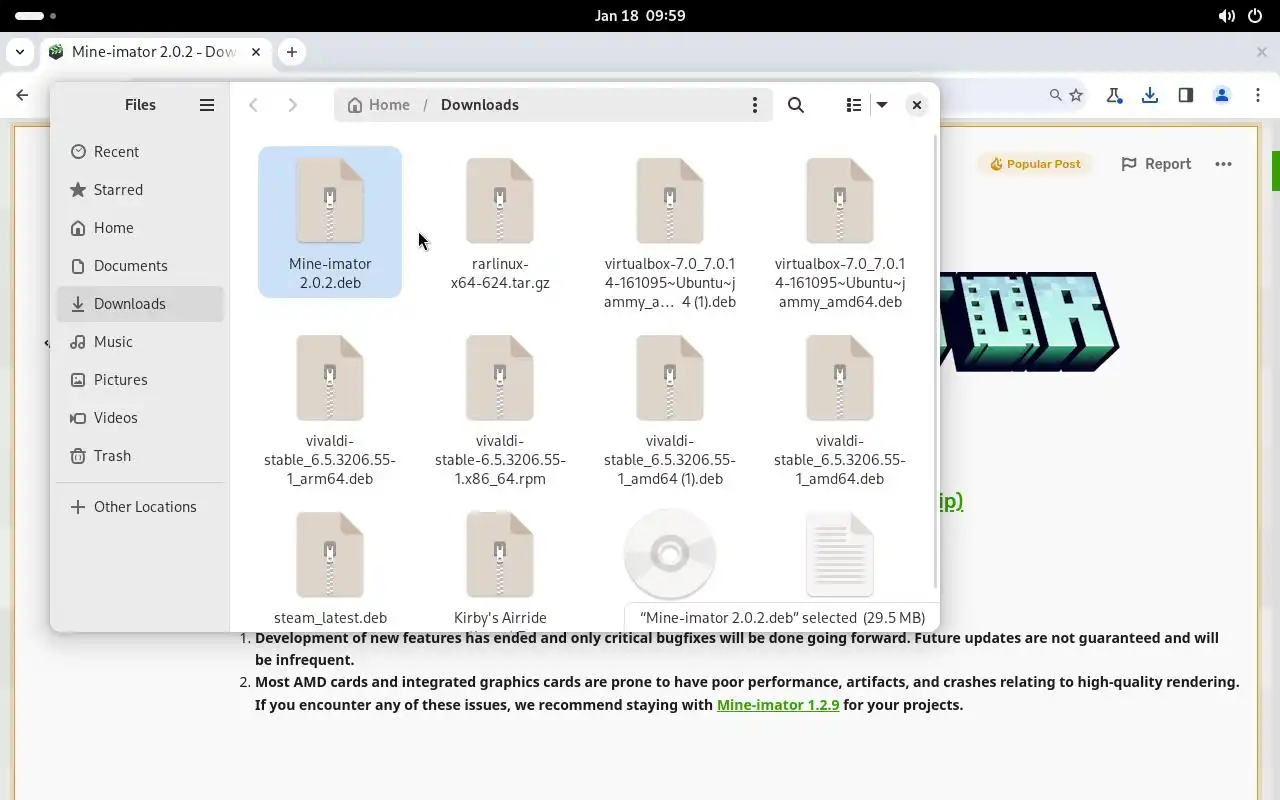Select vivaldi-stable arm64.deb file
The width and height of the screenshot is (1280, 800).
[330, 409]
